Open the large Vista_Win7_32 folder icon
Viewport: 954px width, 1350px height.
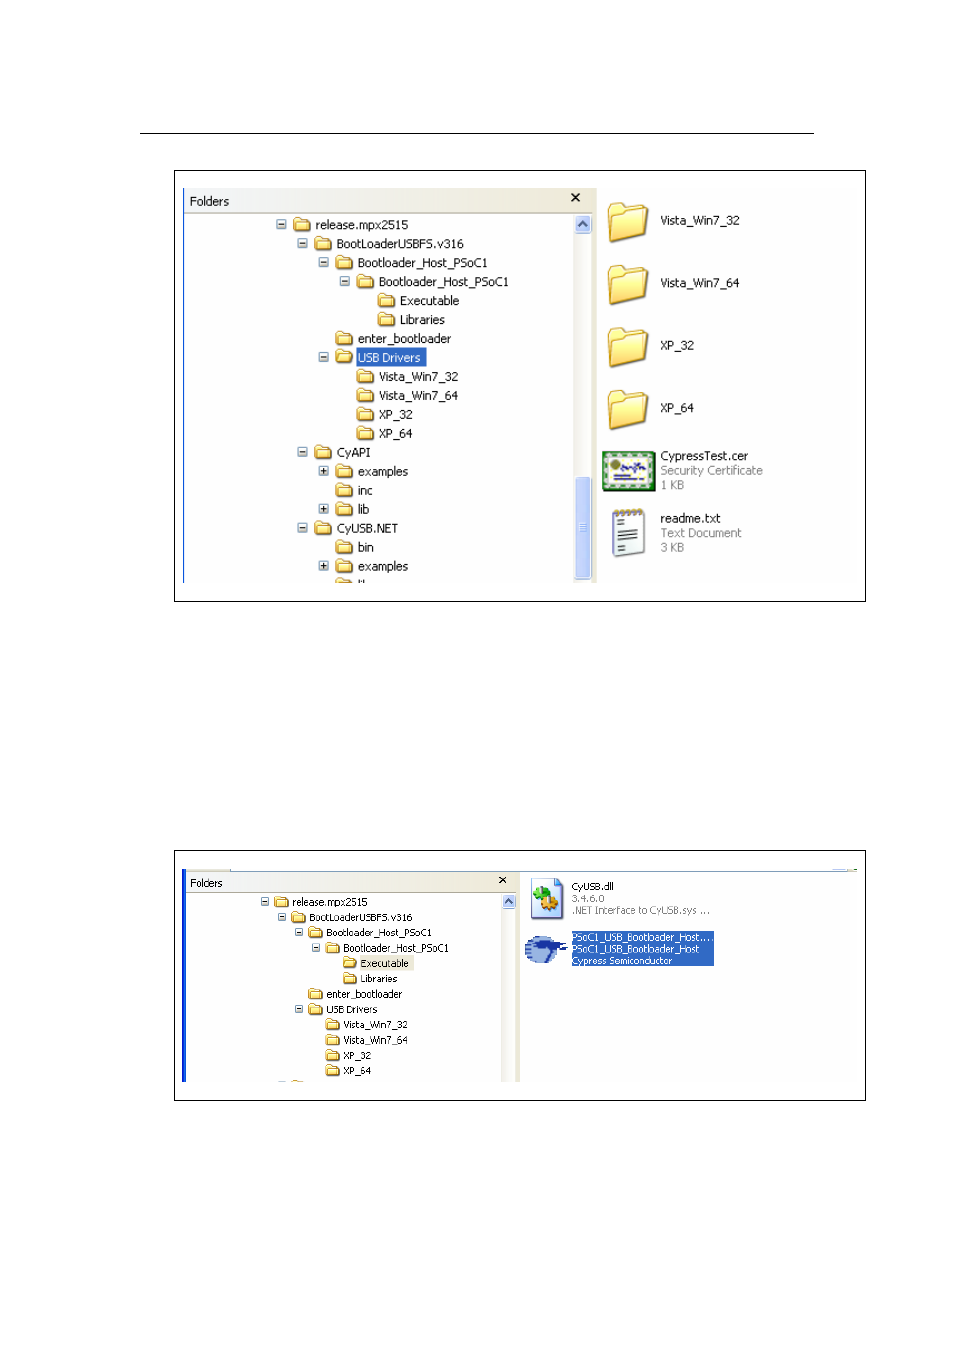628,221
